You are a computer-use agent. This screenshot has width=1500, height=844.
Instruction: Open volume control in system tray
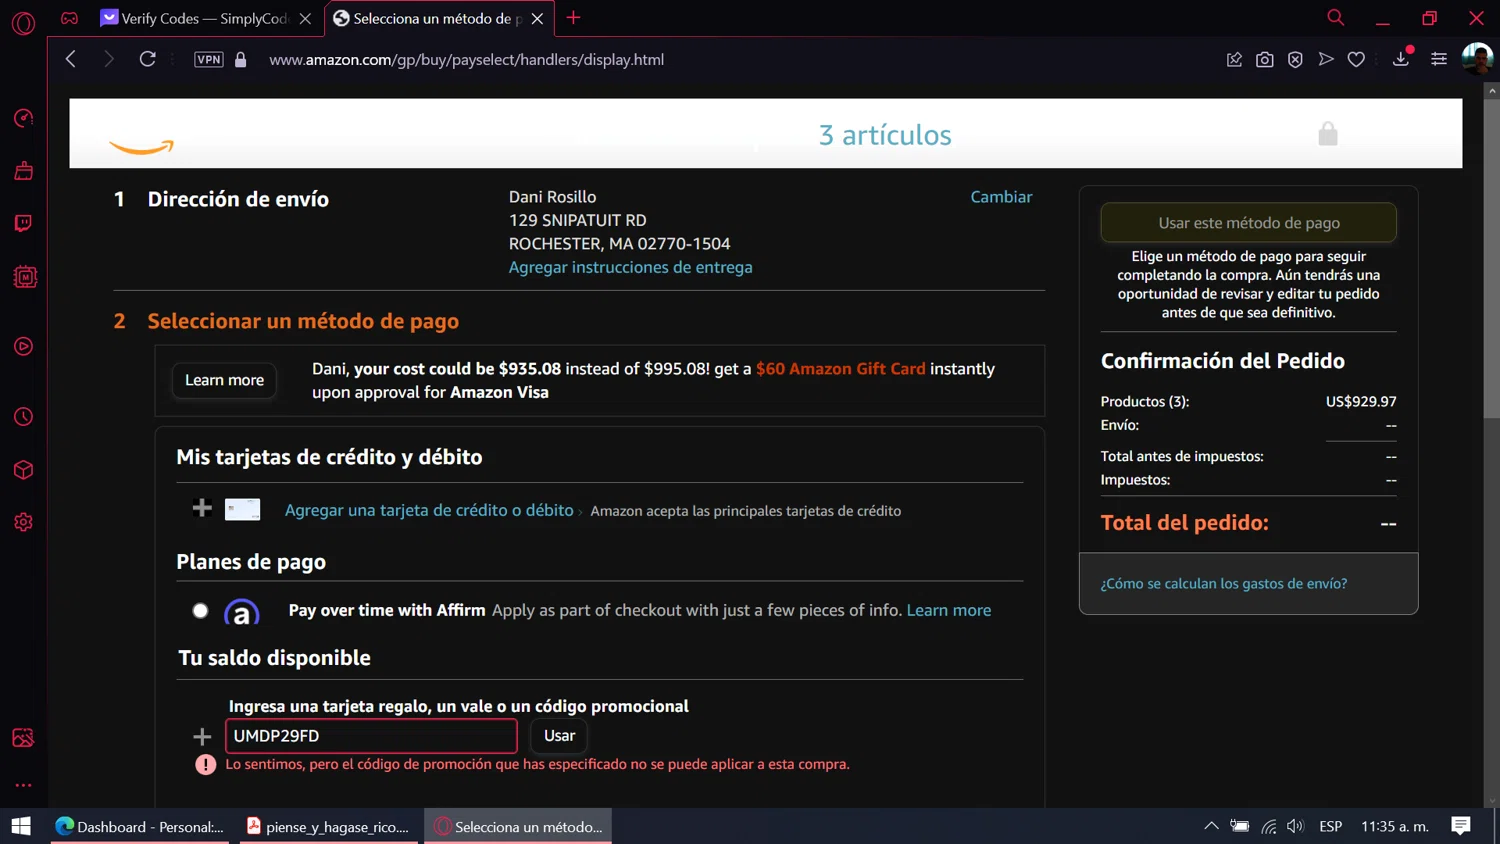(x=1296, y=826)
